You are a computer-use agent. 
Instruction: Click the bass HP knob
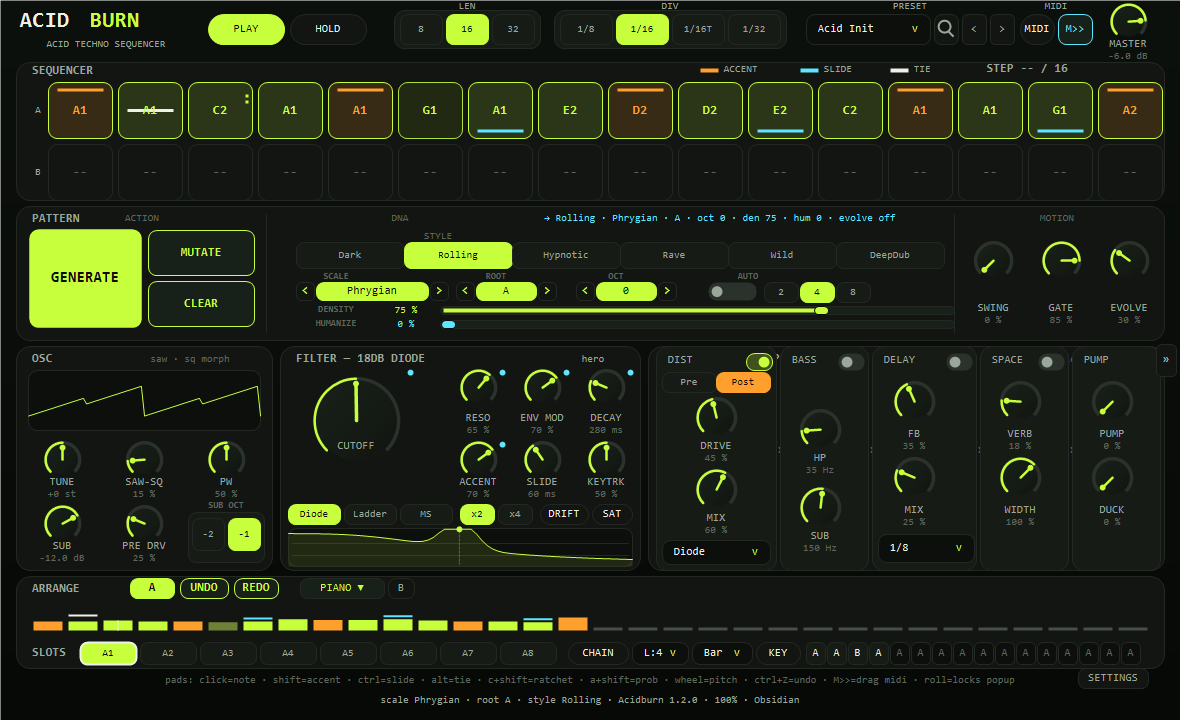tap(820, 430)
